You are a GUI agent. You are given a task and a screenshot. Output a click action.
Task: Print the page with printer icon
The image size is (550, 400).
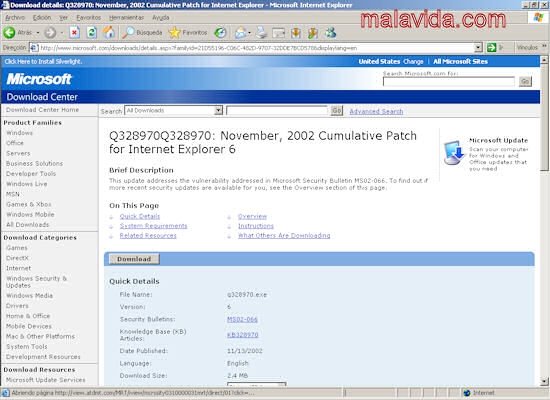pyautogui.click(x=261, y=33)
